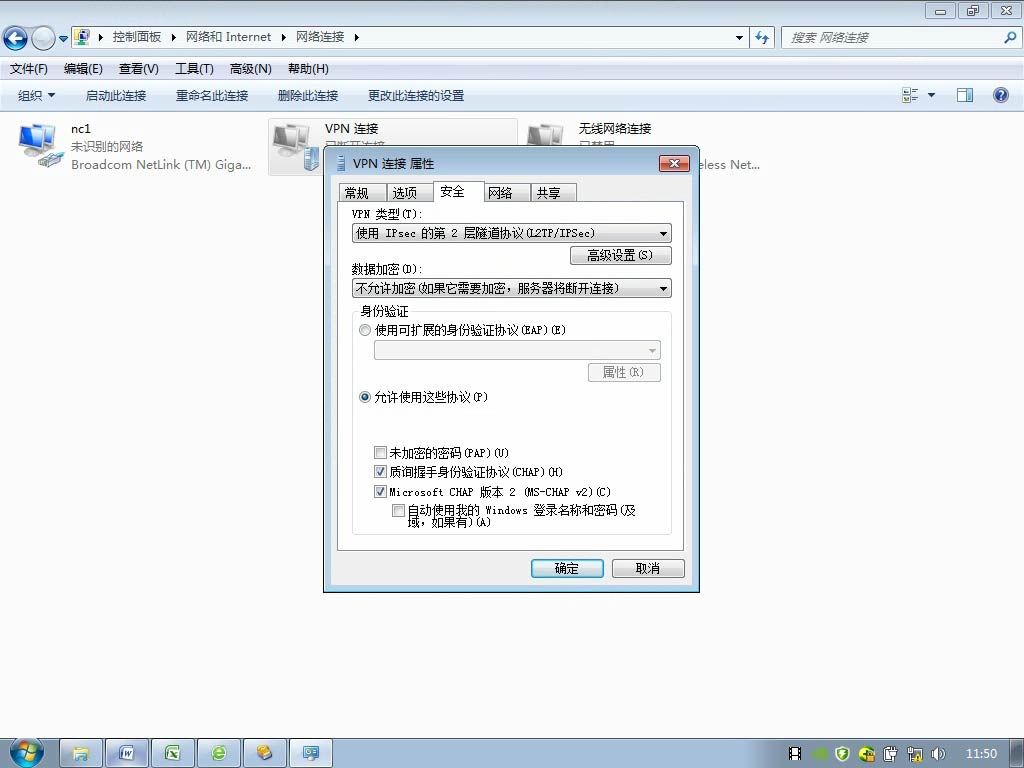The height and width of the screenshot is (768, 1024).
Task: Select the 使用可扩展的身份验证协议(EAP) radio button
Action: [365, 330]
